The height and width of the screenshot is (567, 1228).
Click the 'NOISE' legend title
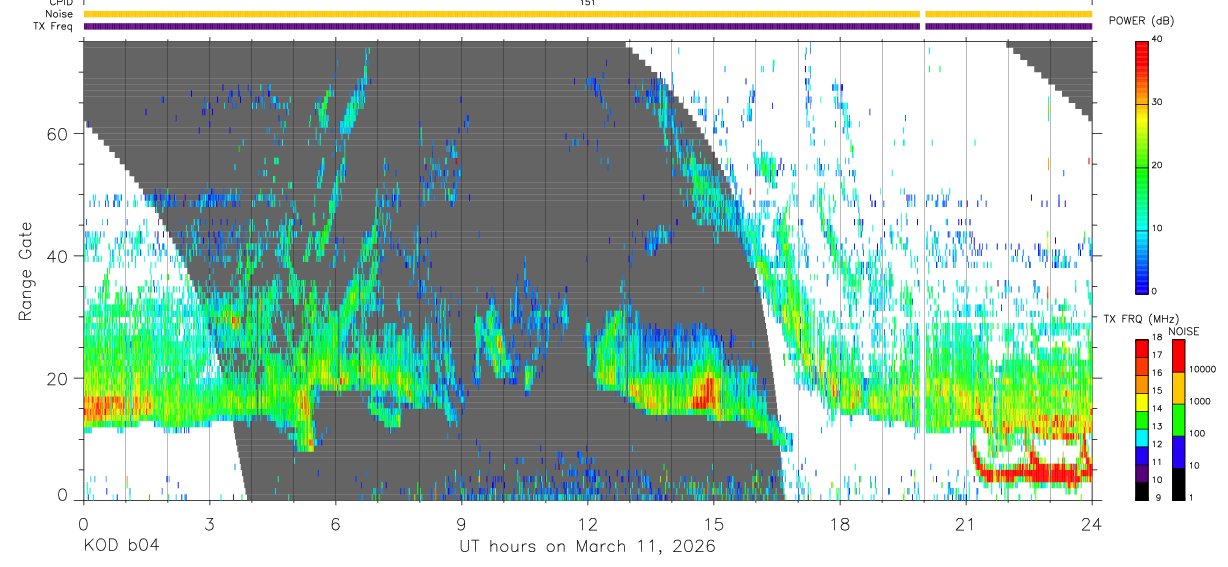click(1184, 331)
